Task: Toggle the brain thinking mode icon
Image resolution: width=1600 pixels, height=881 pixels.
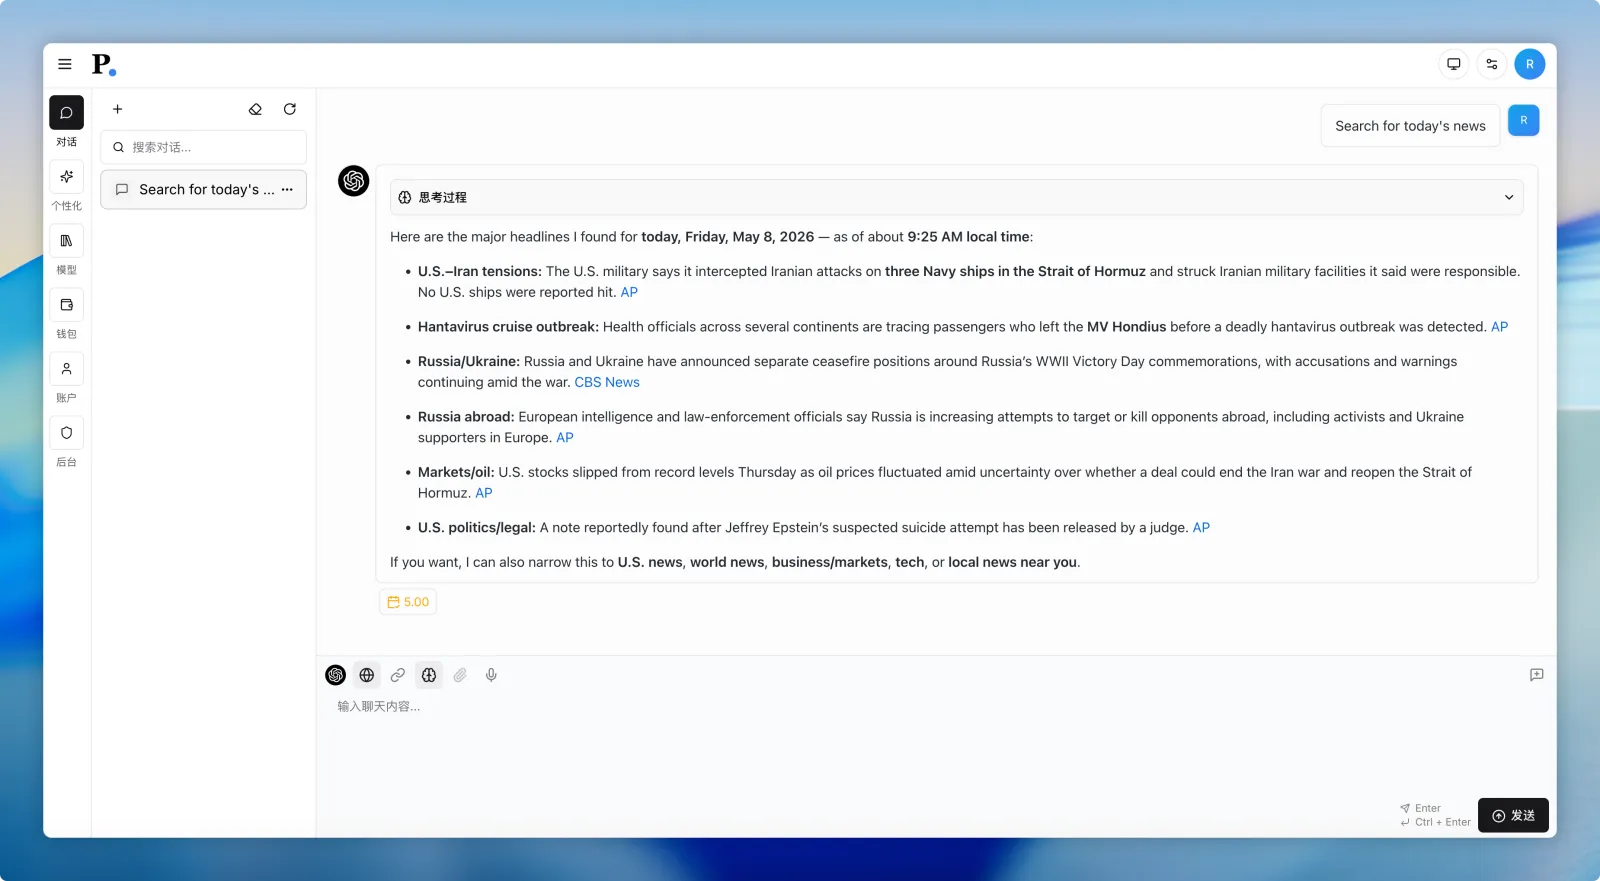Action: pos(429,675)
